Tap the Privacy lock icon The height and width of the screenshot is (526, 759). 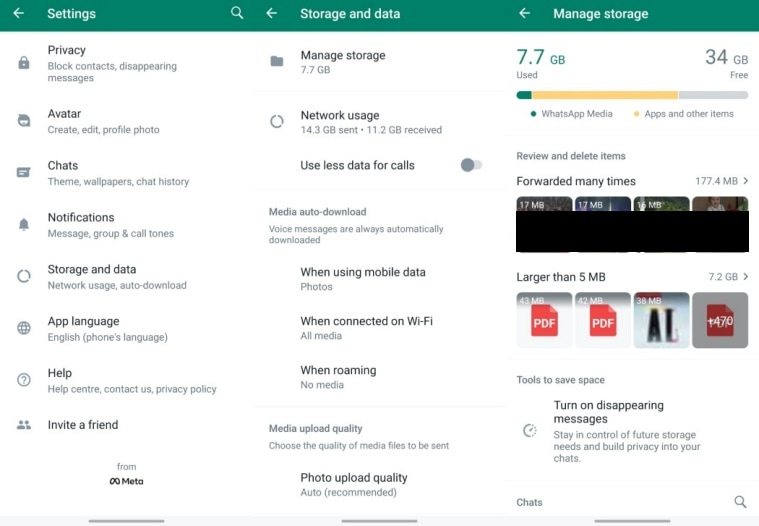(x=24, y=62)
